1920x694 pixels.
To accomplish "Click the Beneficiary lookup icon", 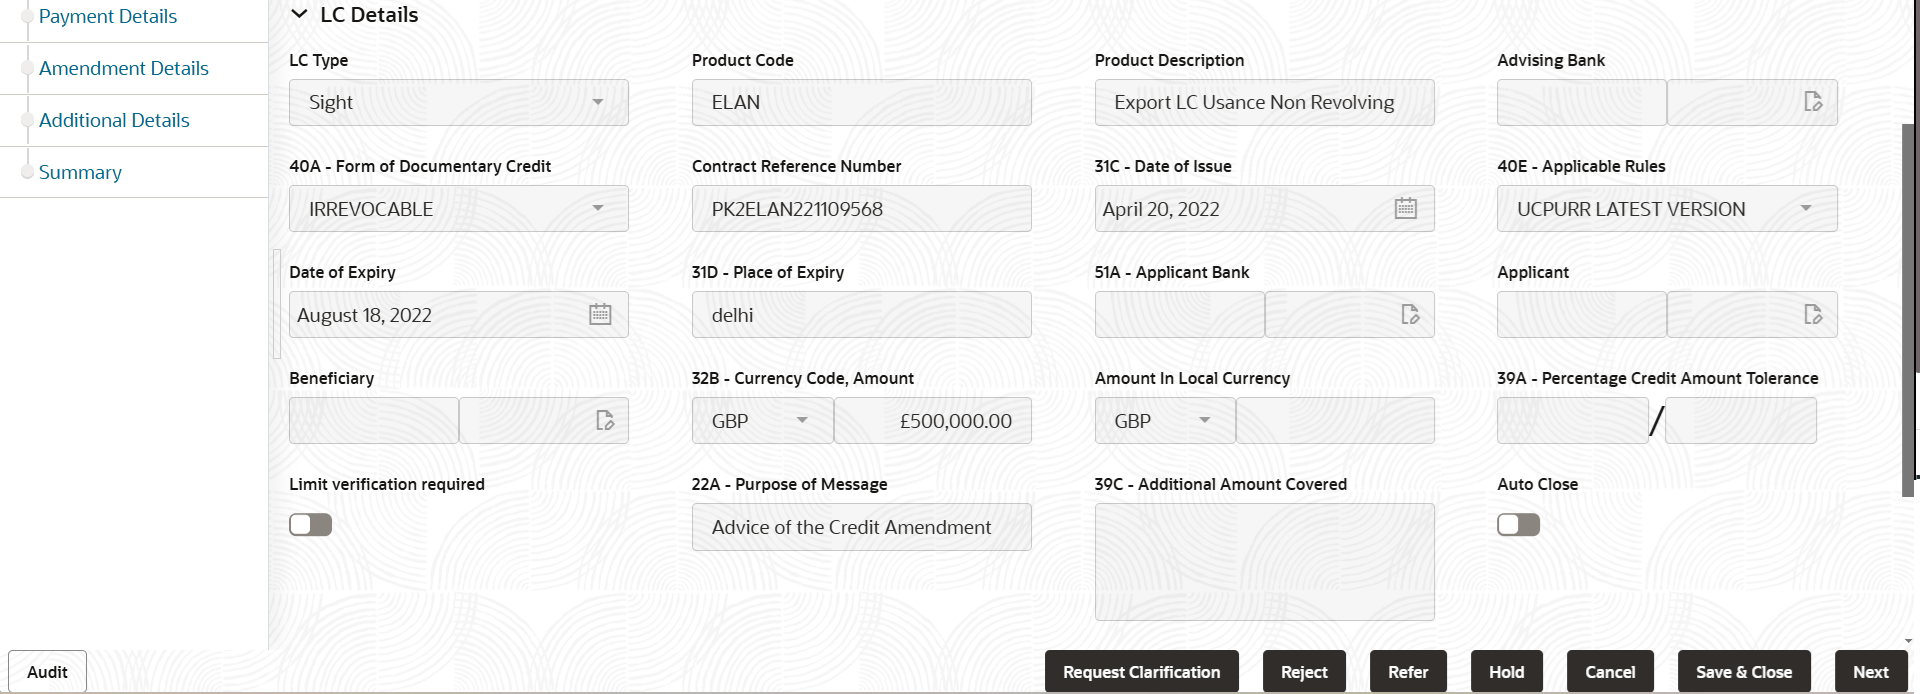I will click(x=604, y=420).
